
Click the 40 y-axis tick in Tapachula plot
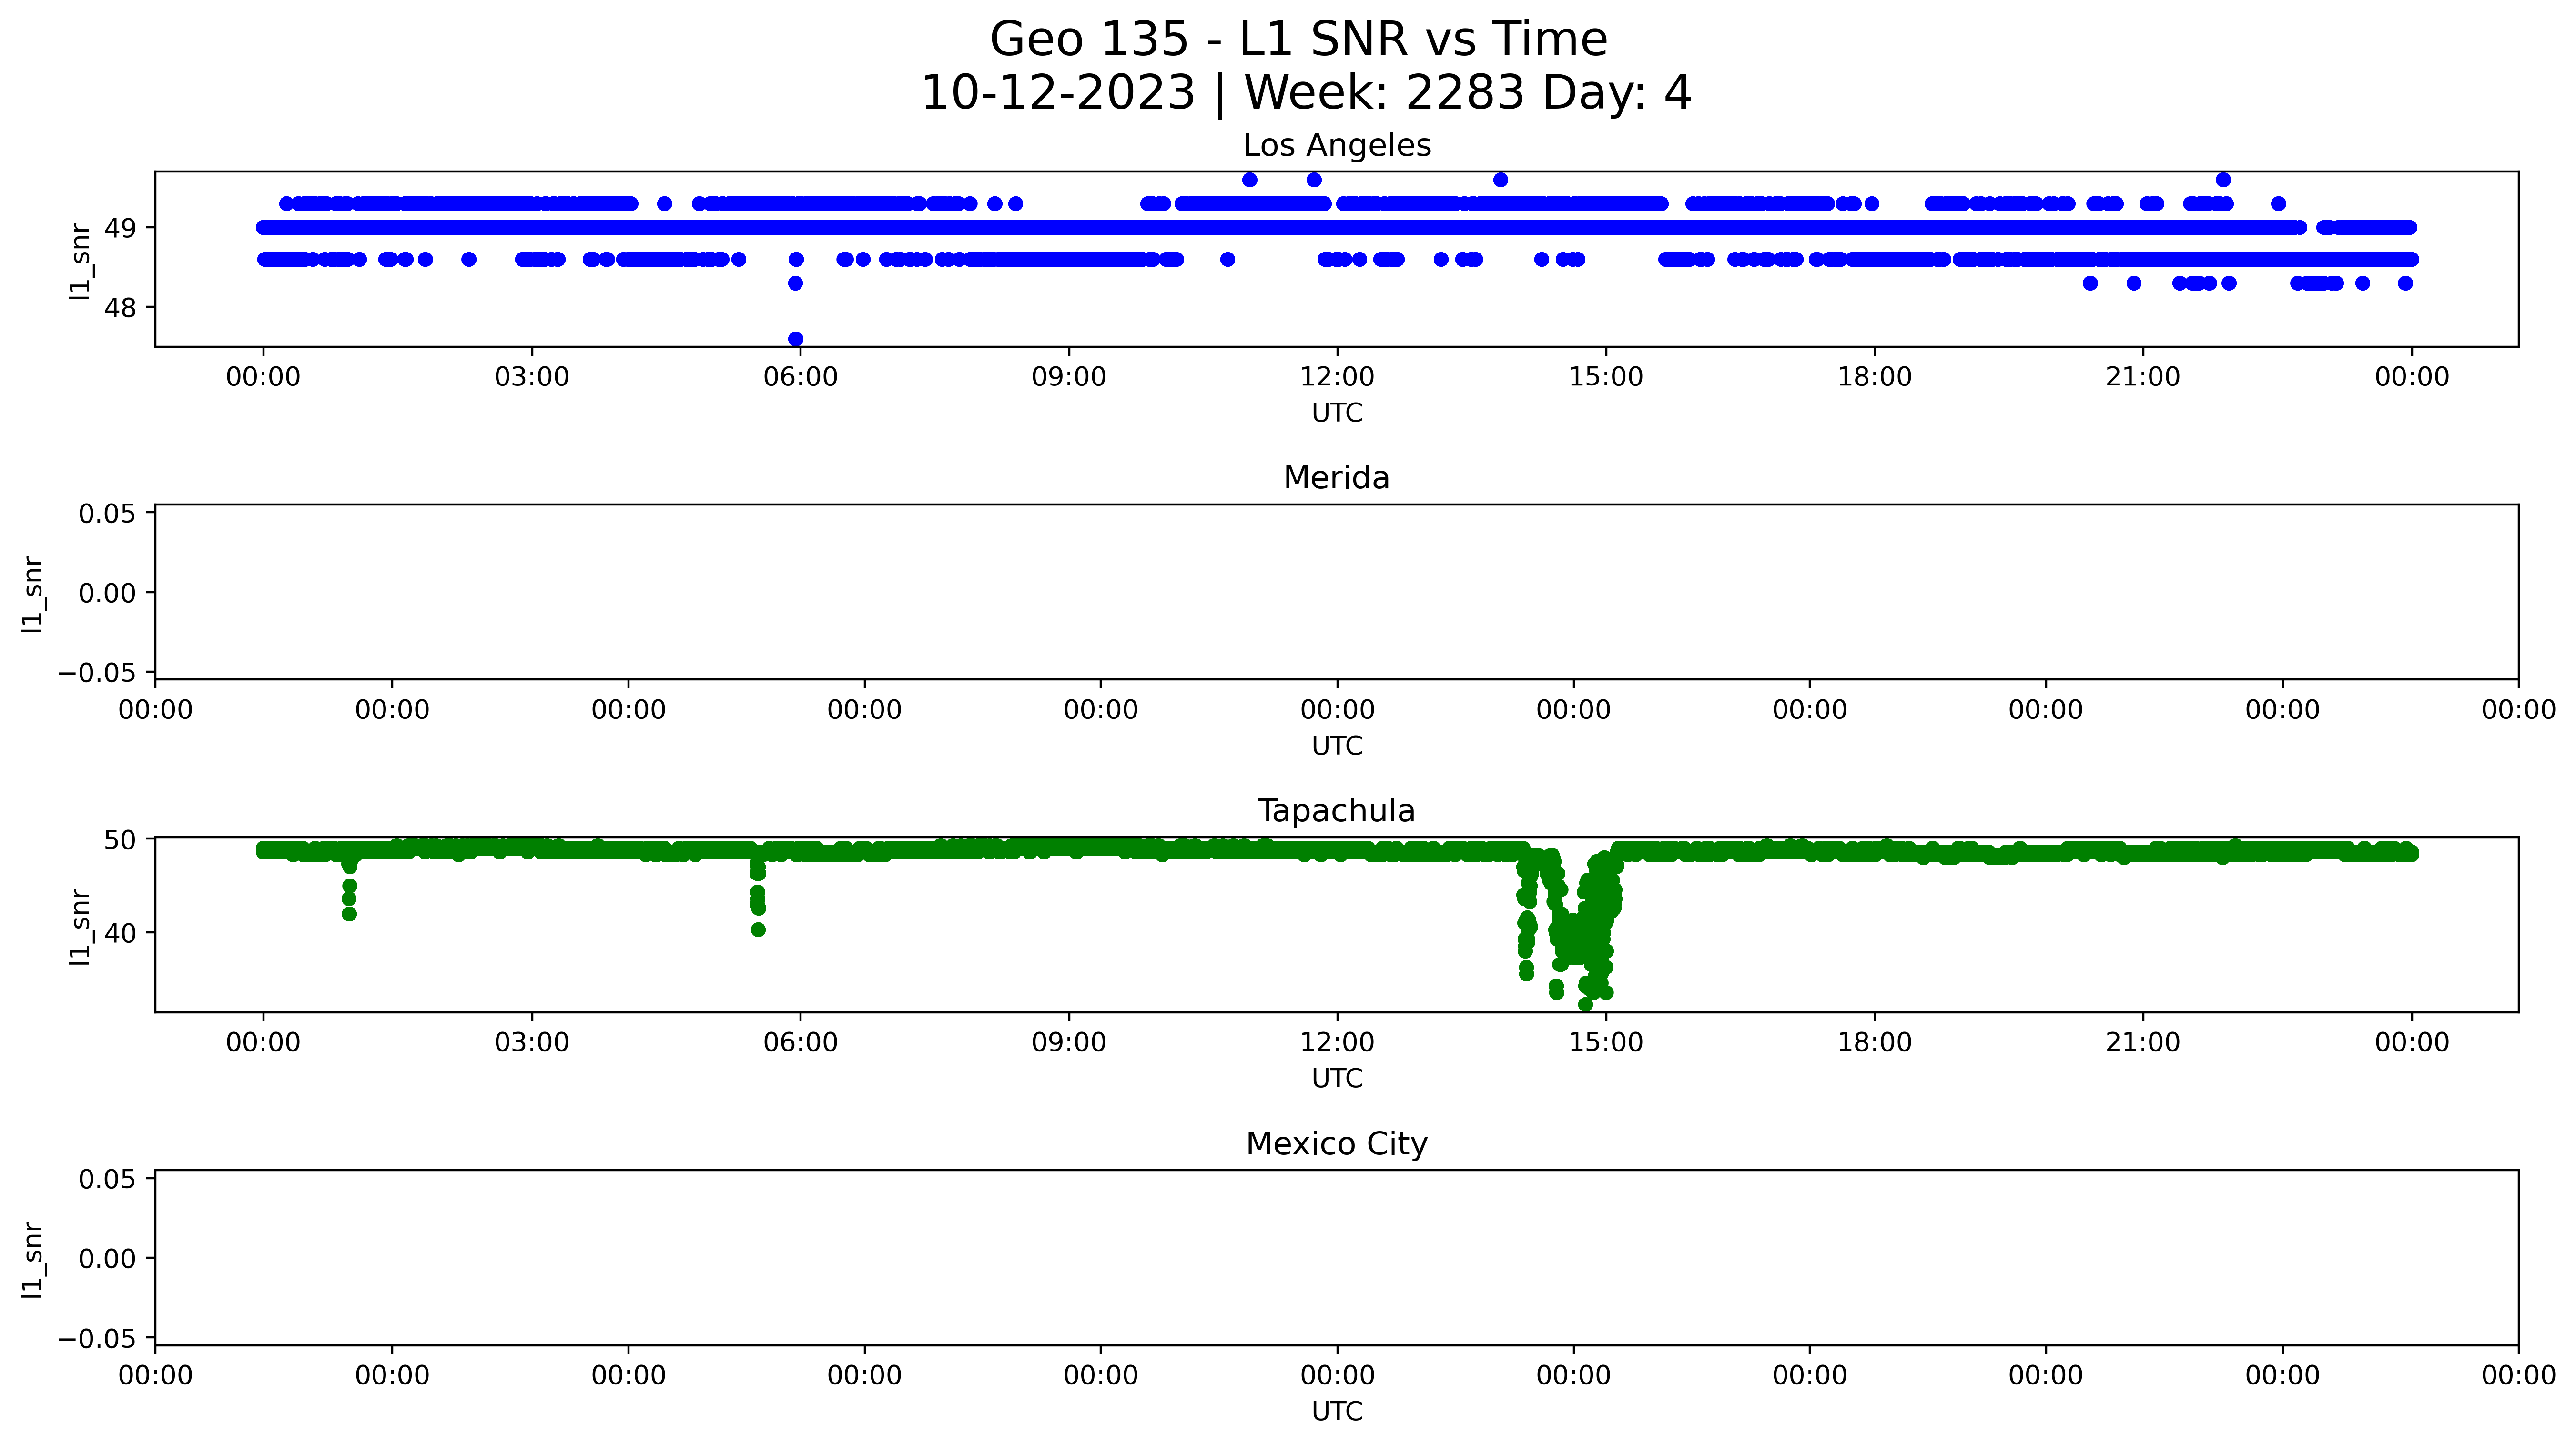click(x=121, y=933)
